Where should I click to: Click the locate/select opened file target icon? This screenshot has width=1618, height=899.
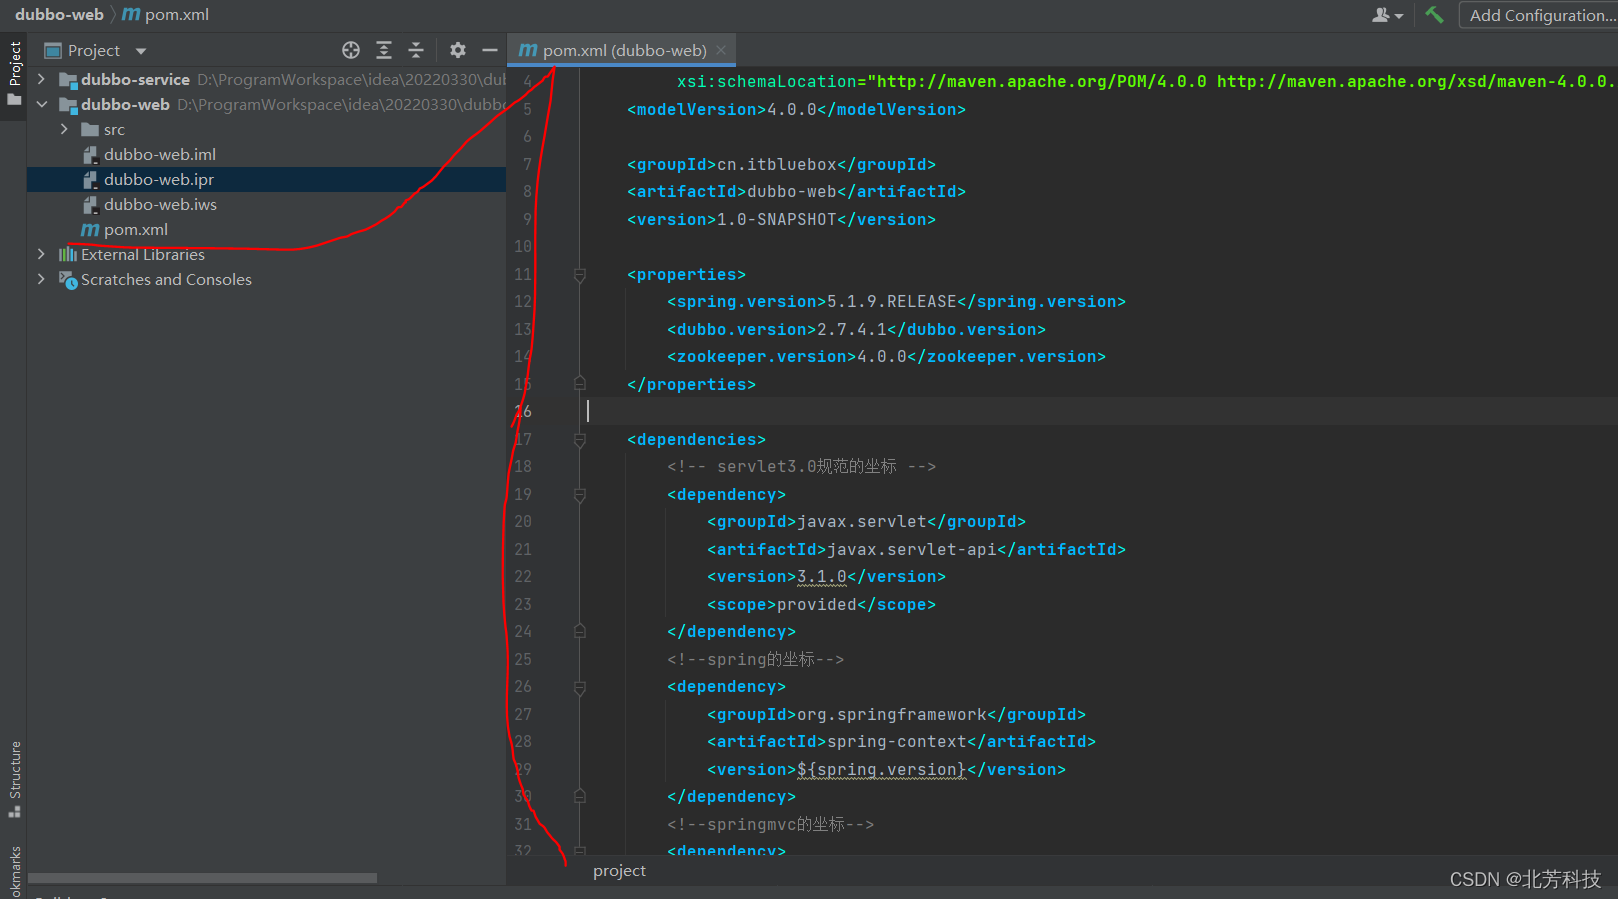pyautogui.click(x=351, y=50)
